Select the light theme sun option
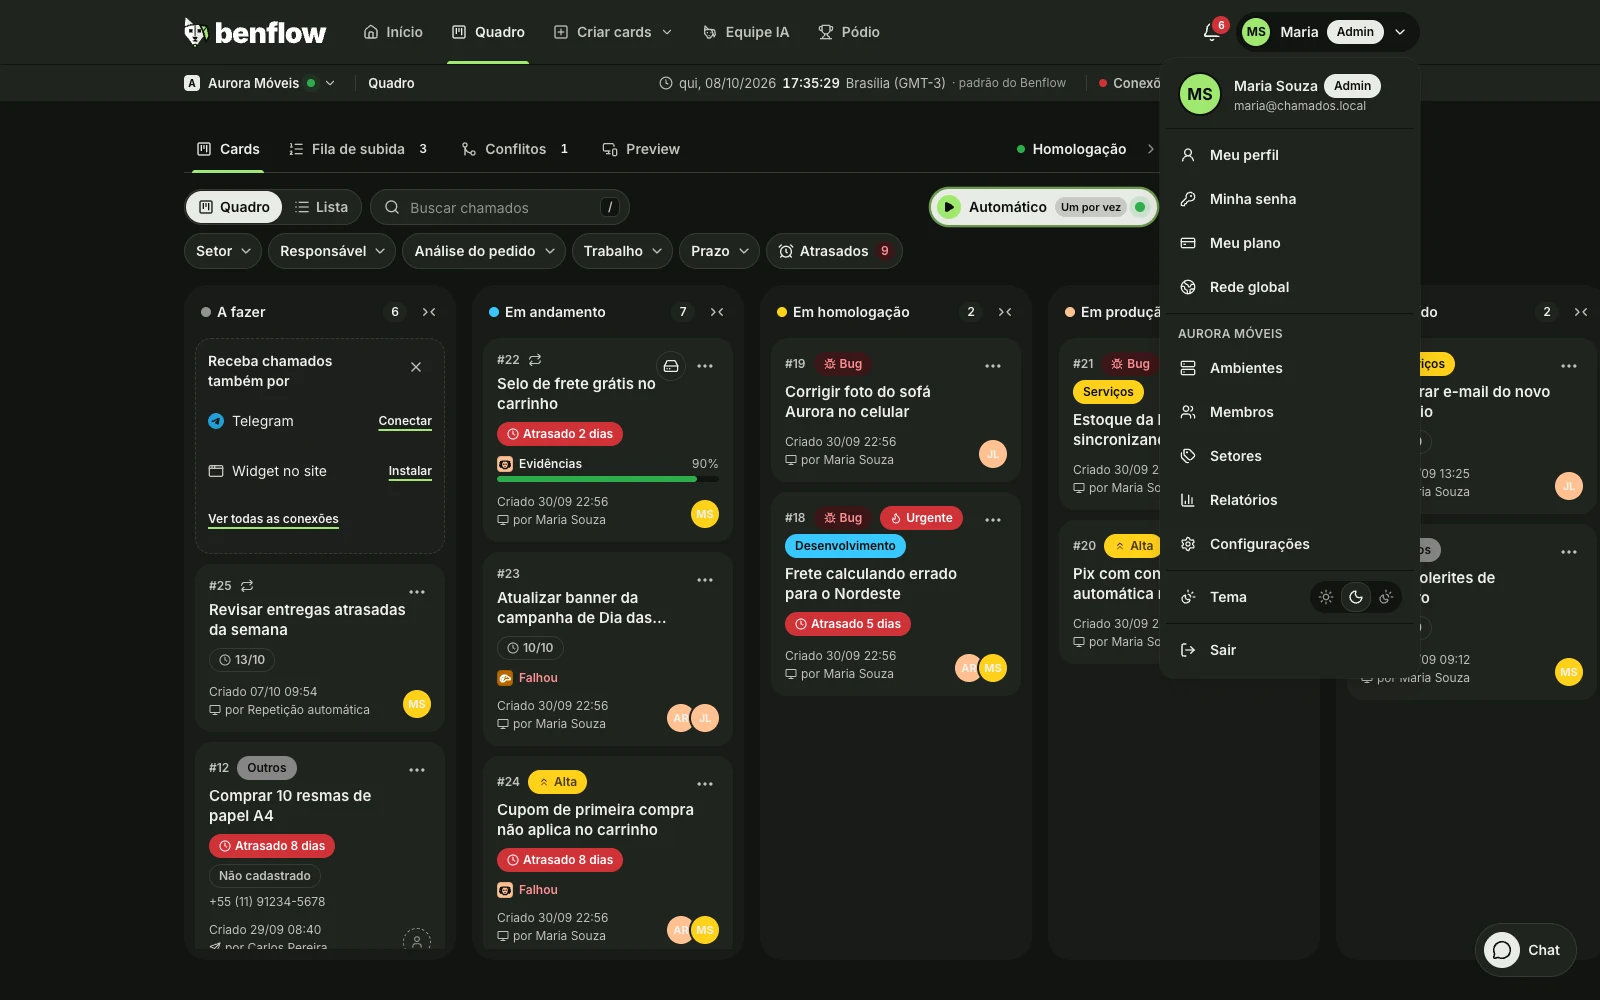Screen dimensions: 1600x1000 point(1326,597)
